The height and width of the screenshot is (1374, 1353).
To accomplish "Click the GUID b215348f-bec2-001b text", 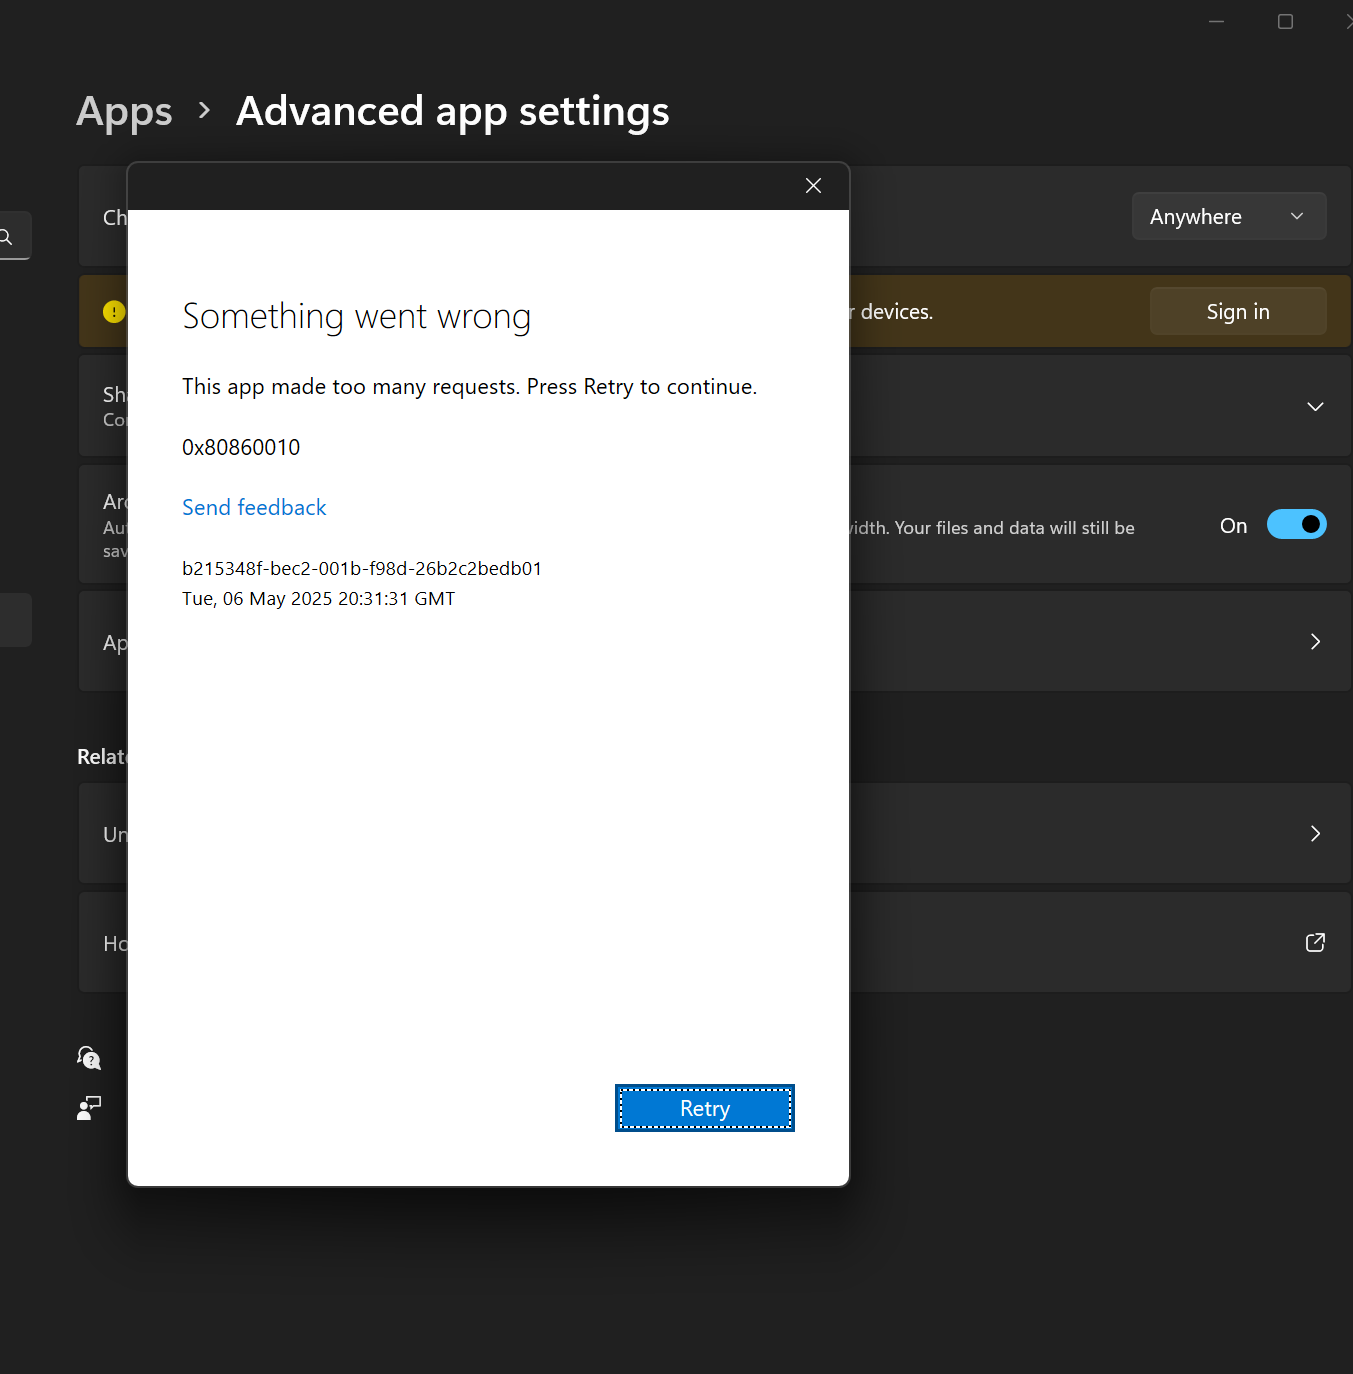I will pos(362,568).
